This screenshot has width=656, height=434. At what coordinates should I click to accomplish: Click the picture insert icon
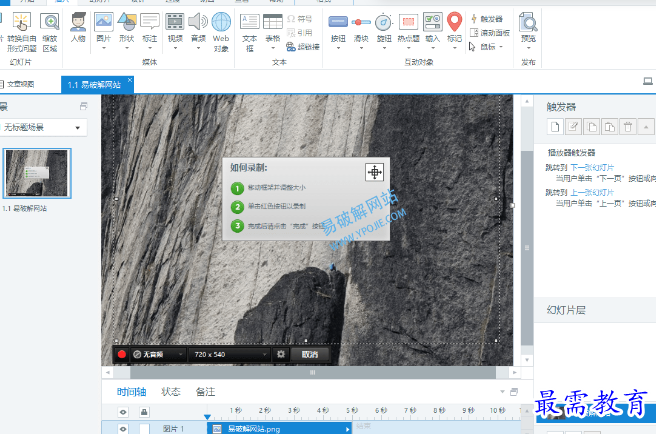click(x=104, y=22)
